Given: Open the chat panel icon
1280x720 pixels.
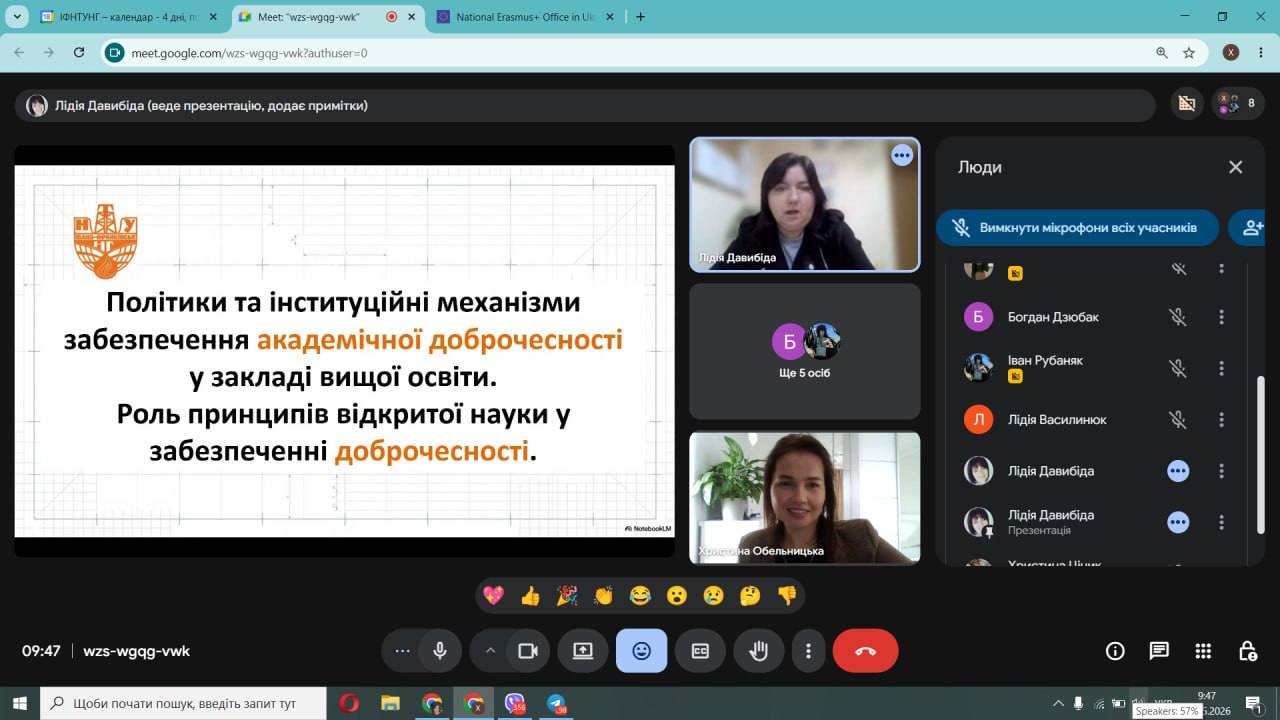Looking at the screenshot, I should click(1159, 651).
